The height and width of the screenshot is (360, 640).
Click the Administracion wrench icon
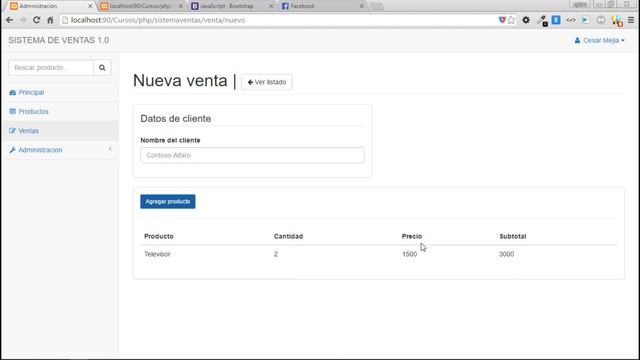pyautogui.click(x=12, y=150)
